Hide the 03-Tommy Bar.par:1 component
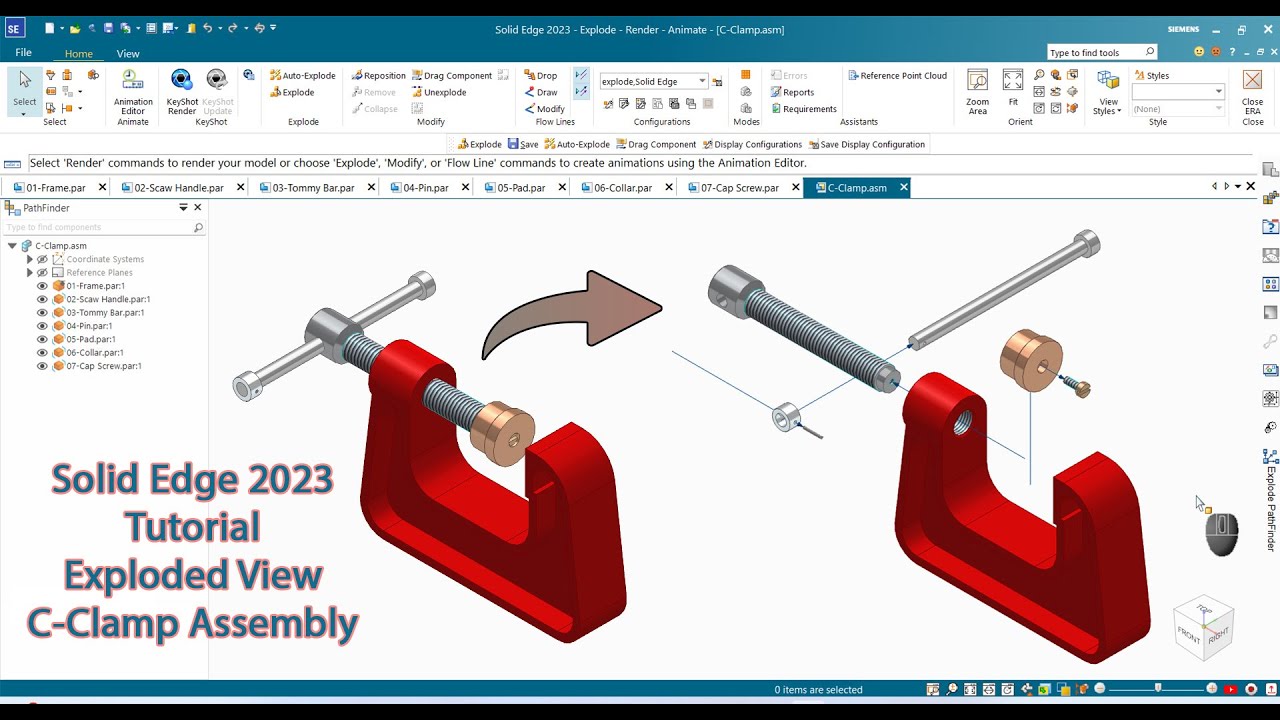1280x720 pixels. (x=42, y=313)
